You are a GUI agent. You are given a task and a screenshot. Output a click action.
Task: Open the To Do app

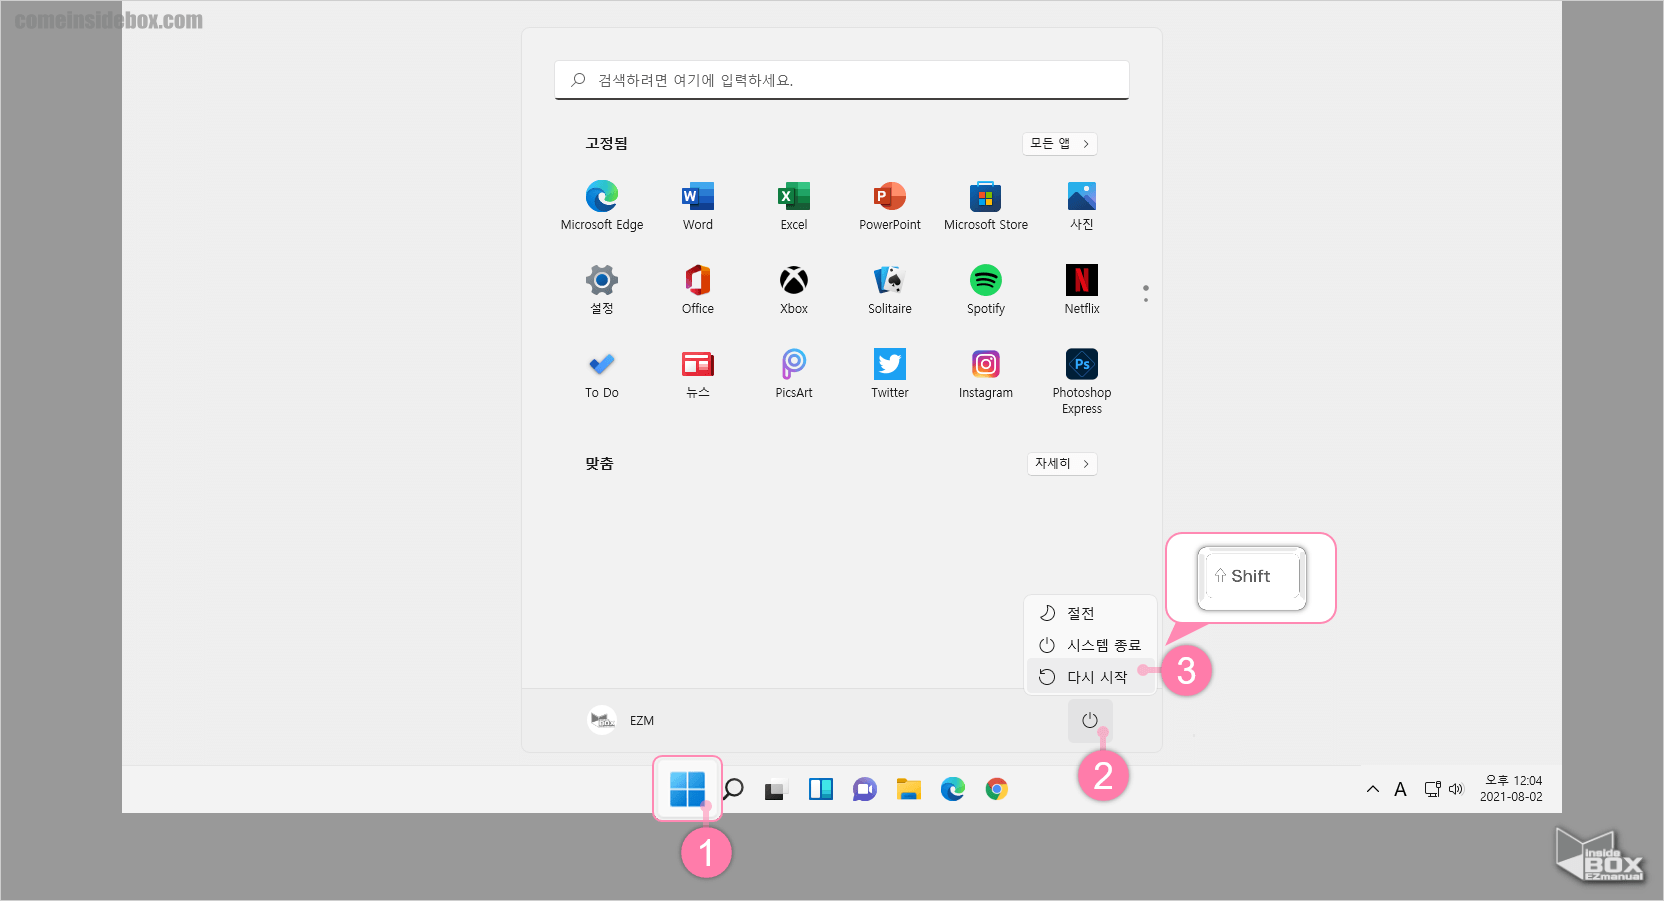click(x=602, y=373)
